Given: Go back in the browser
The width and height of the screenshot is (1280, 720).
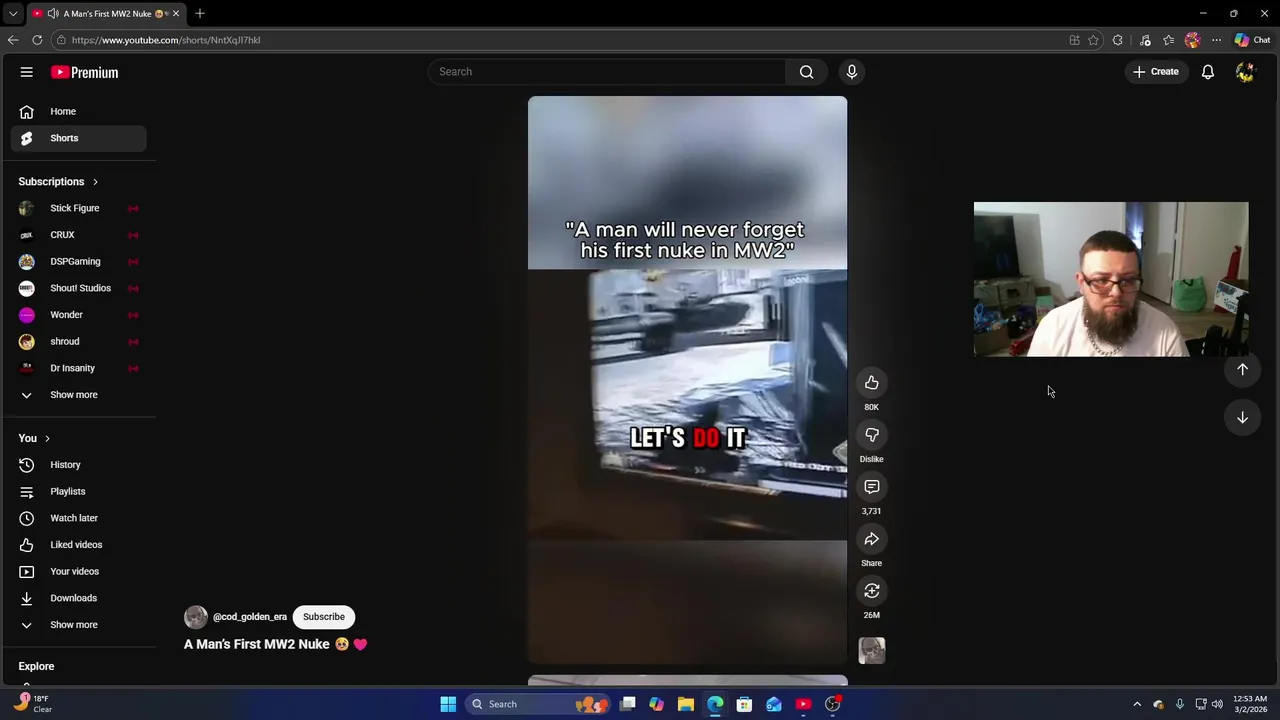Looking at the screenshot, I should [13, 40].
